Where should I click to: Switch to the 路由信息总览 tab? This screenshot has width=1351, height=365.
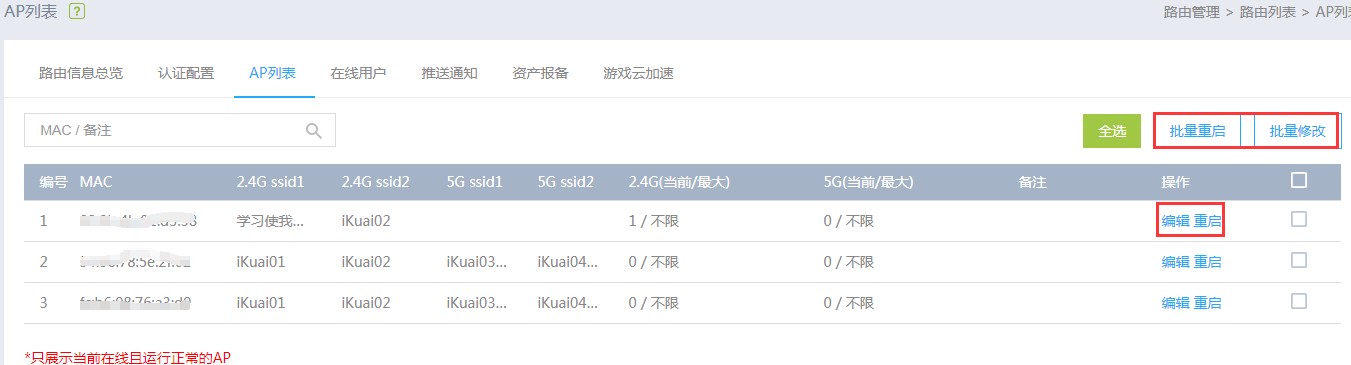81,73
